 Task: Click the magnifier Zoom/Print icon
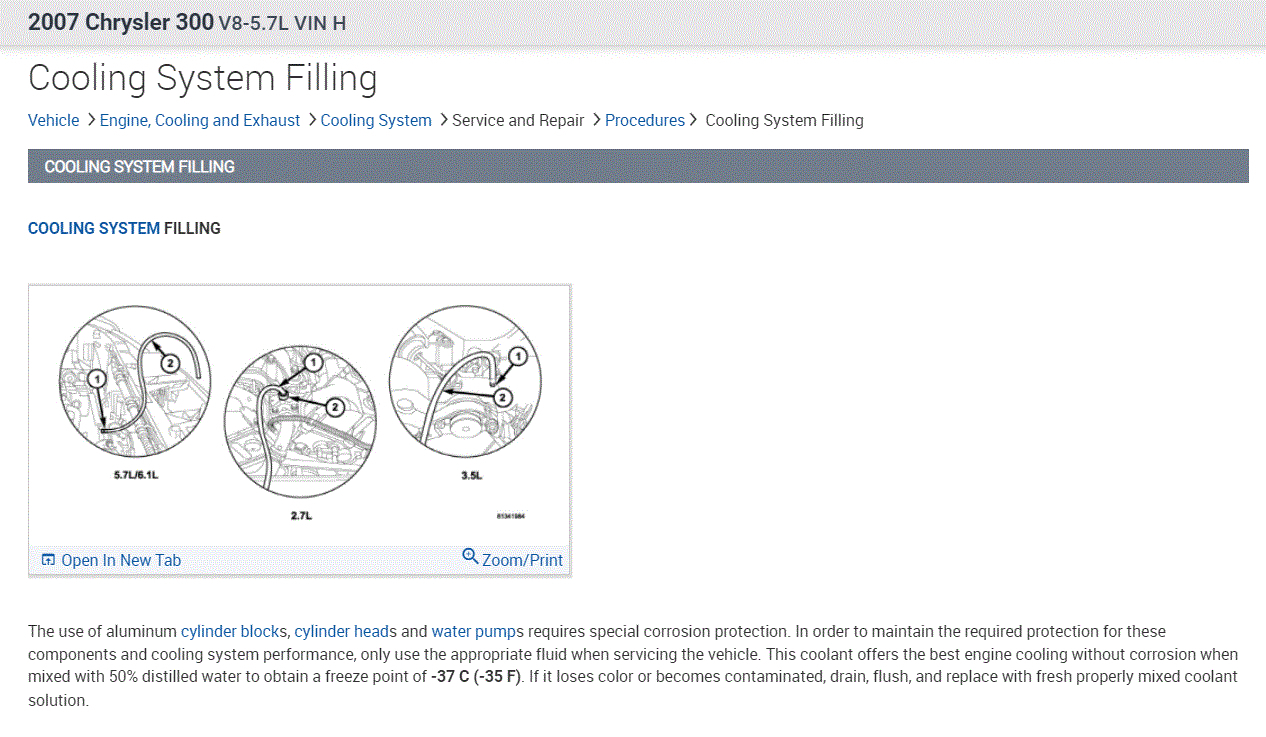[x=471, y=556]
